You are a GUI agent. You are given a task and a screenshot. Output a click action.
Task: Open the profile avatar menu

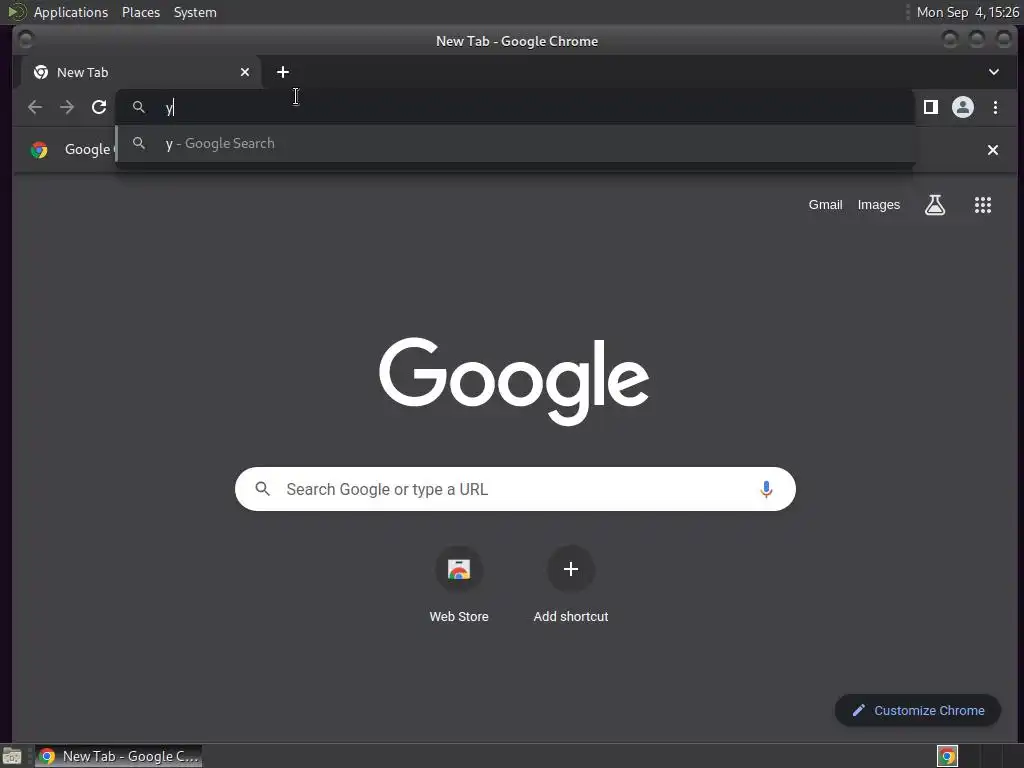pos(963,107)
